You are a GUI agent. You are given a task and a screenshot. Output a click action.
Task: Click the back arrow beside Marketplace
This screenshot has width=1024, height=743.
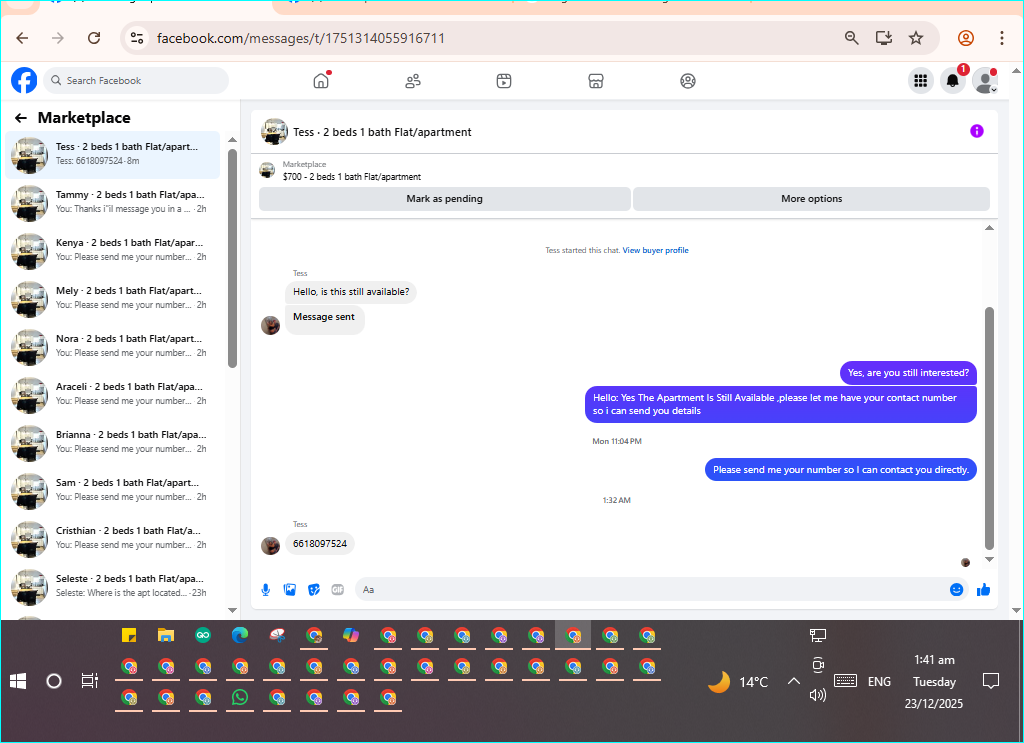pos(21,118)
